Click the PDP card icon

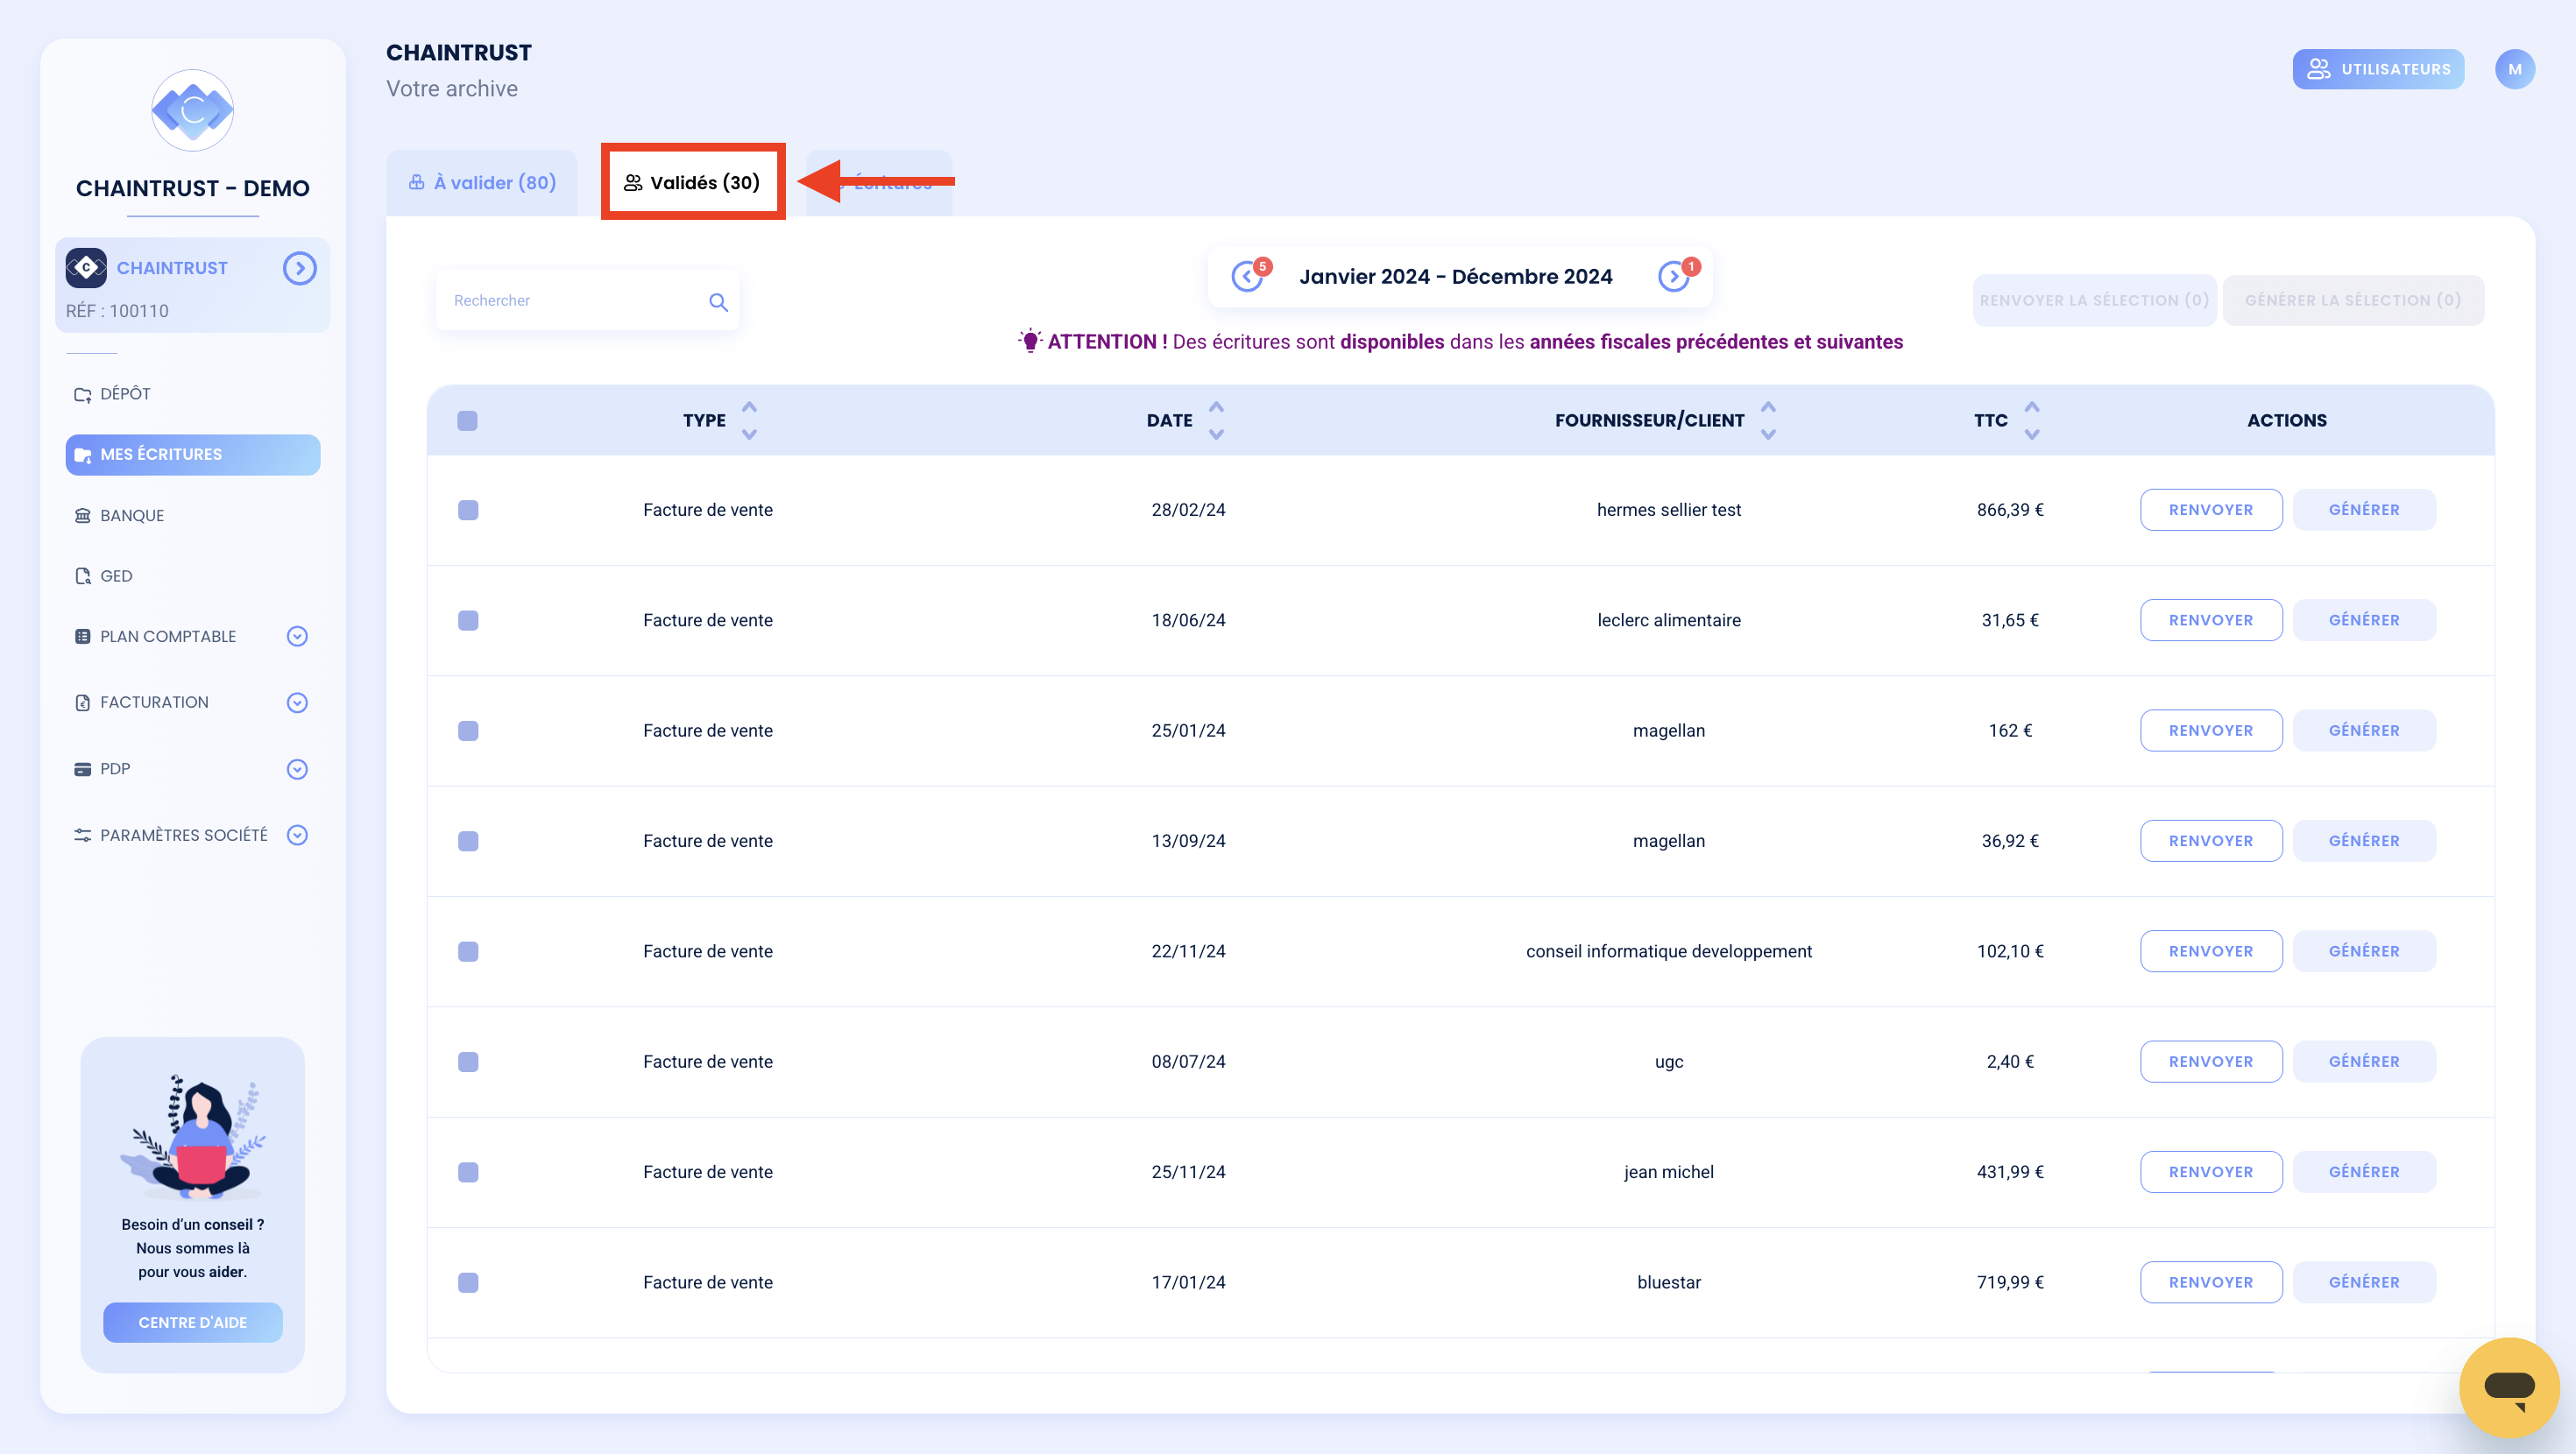coord(83,769)
